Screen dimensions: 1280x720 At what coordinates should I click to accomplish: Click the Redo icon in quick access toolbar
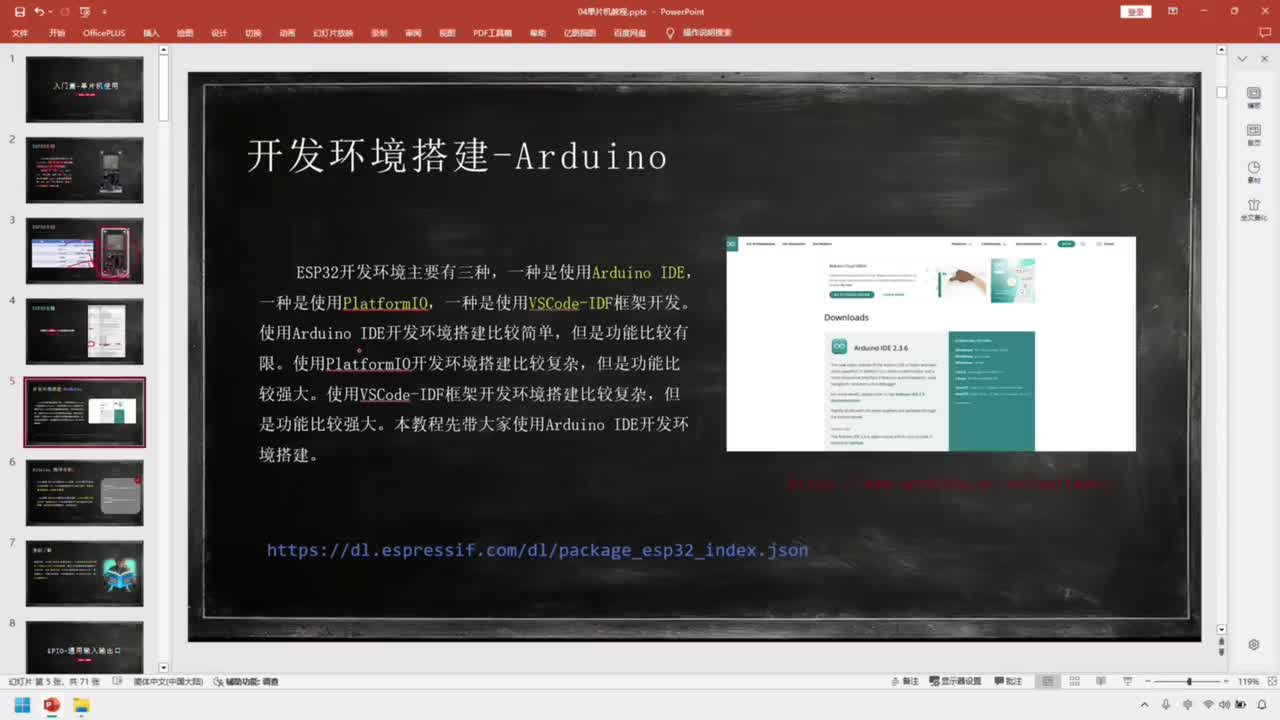coord(65,12)
